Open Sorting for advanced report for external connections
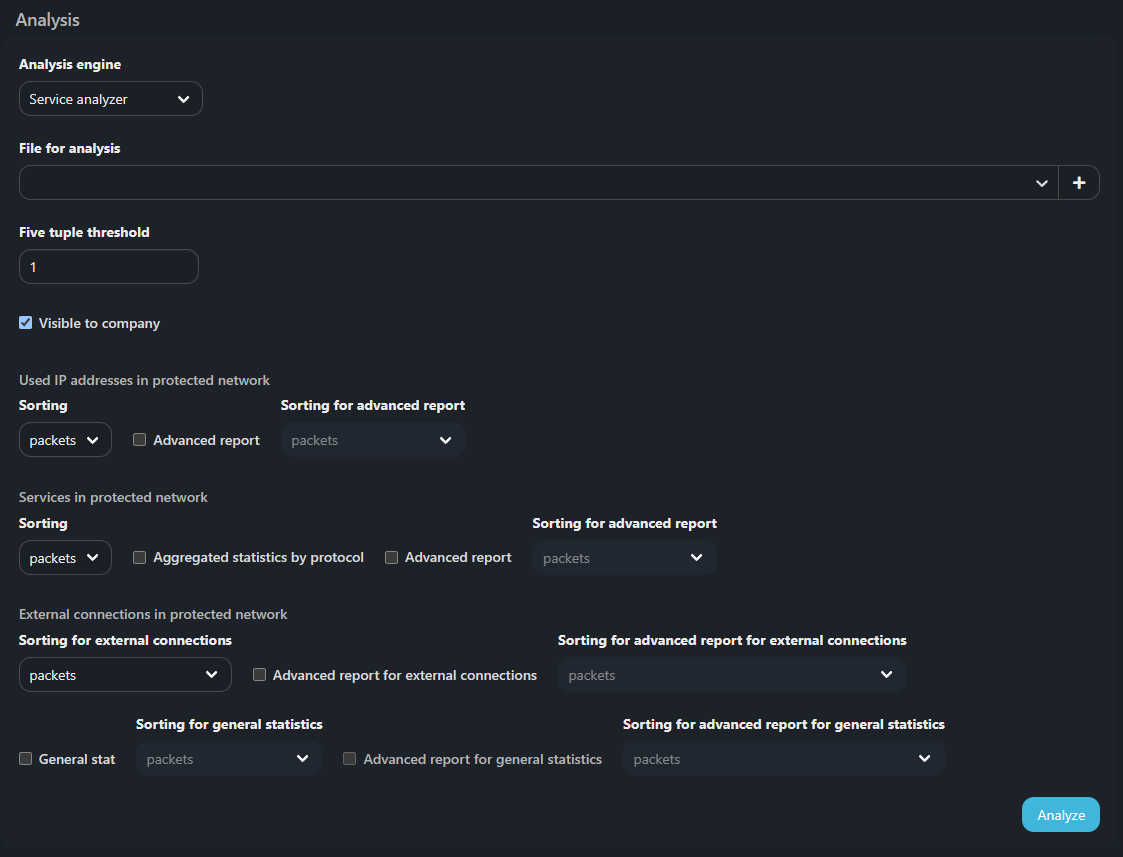 point(731,675)
